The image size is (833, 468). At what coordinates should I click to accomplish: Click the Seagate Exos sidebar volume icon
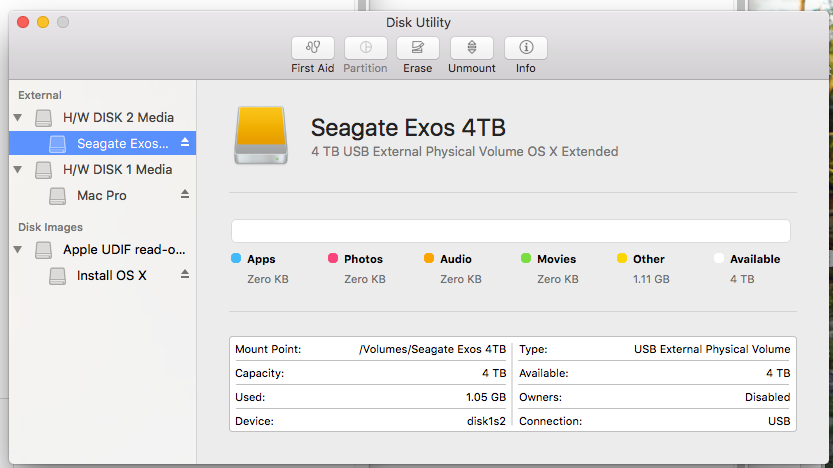(57, 143)
